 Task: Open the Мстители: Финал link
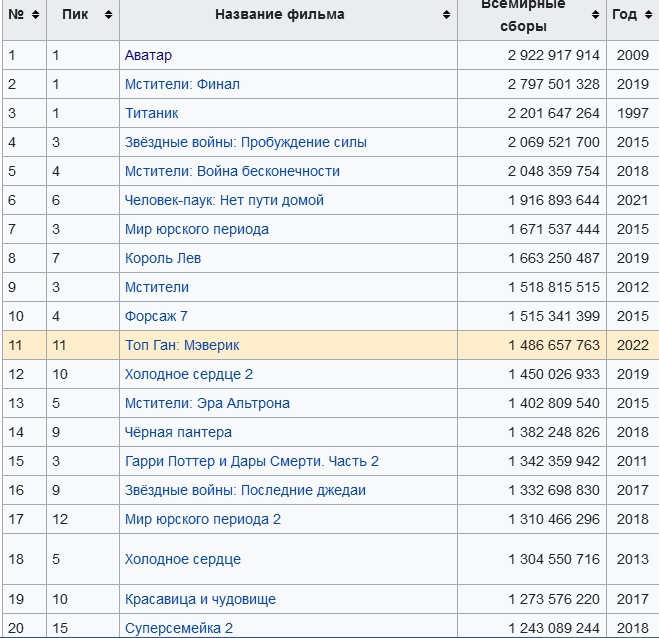(x=182, y=84)
